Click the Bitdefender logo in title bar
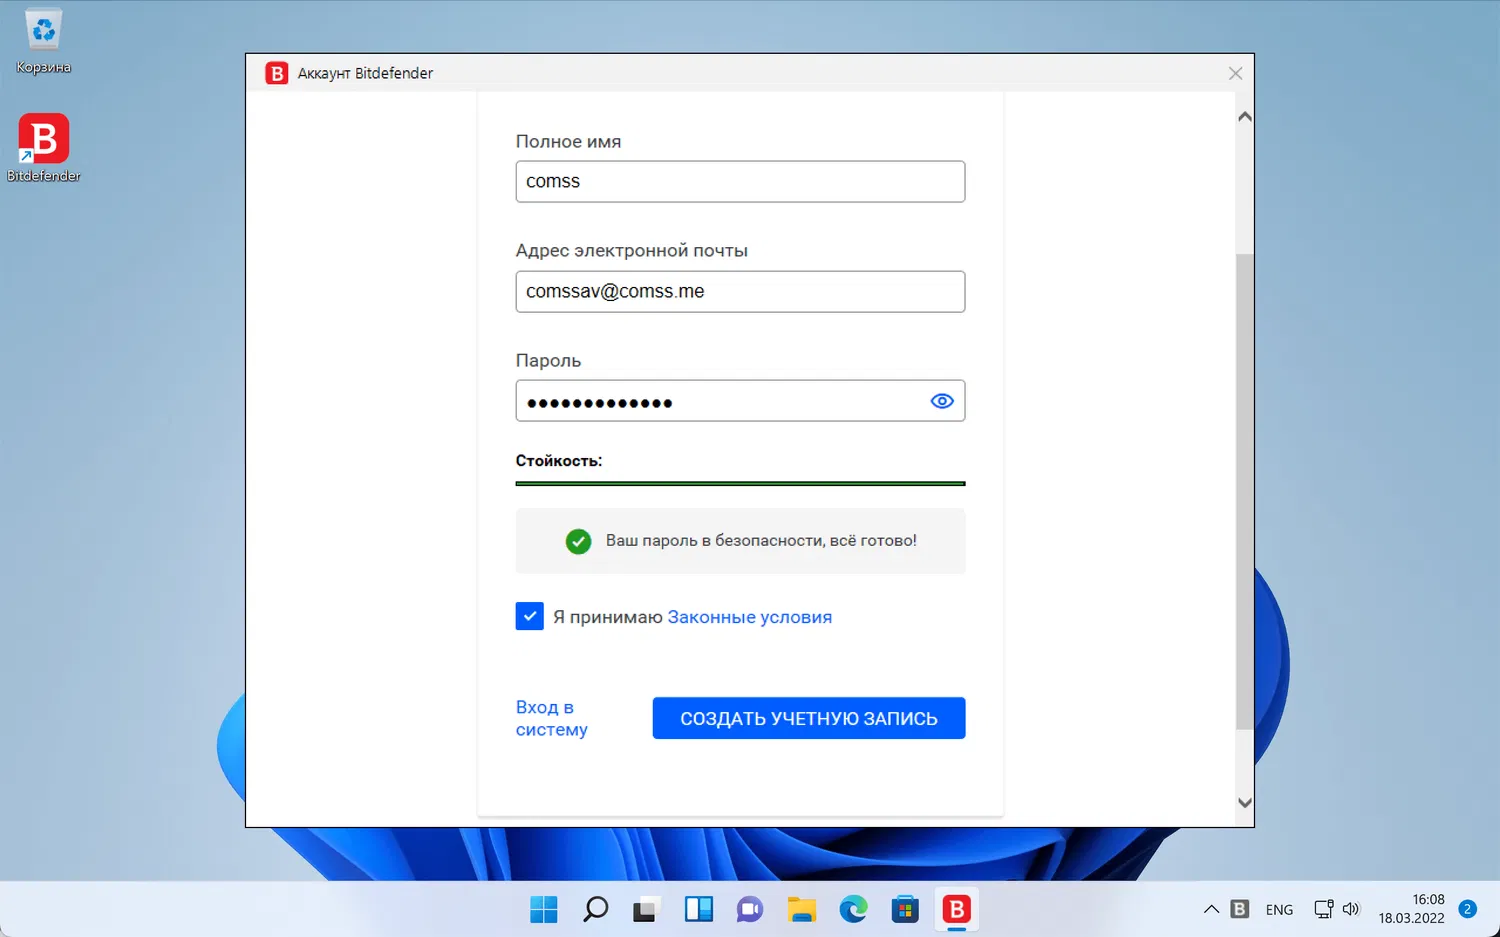This screenshot has height=937, width=1500. pyautogui.click(x=276, y=73)
